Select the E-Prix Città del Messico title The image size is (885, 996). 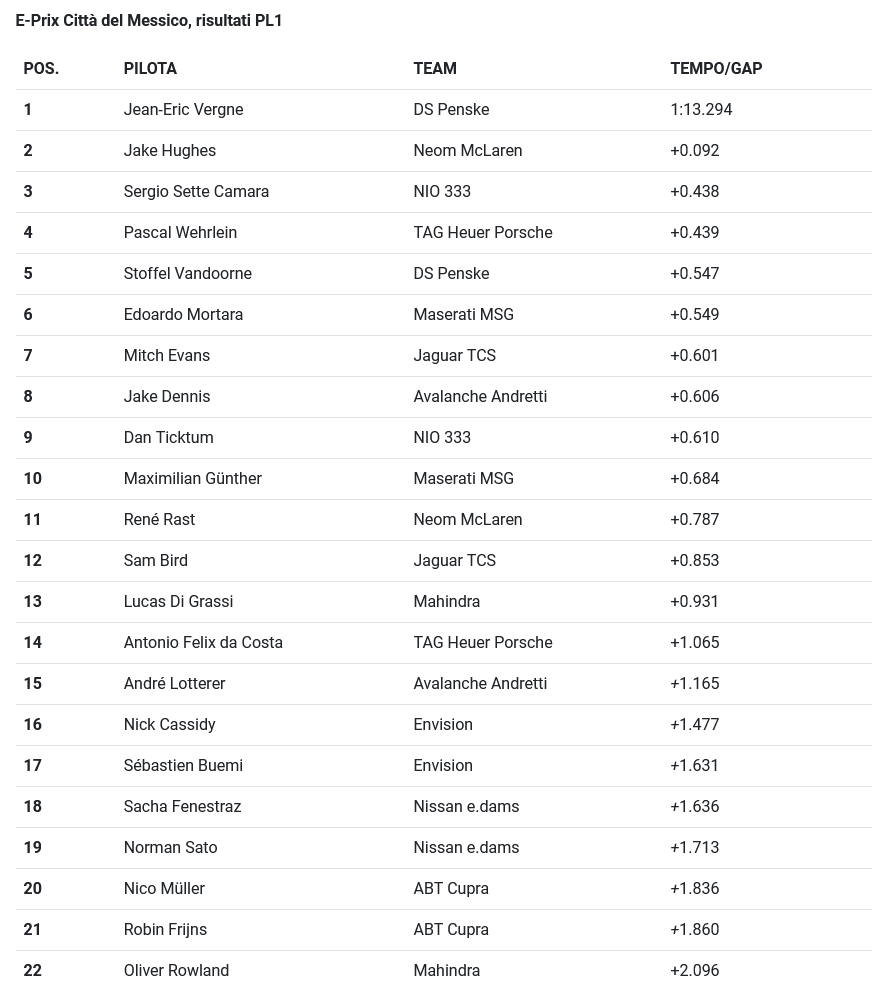(149, 20)
